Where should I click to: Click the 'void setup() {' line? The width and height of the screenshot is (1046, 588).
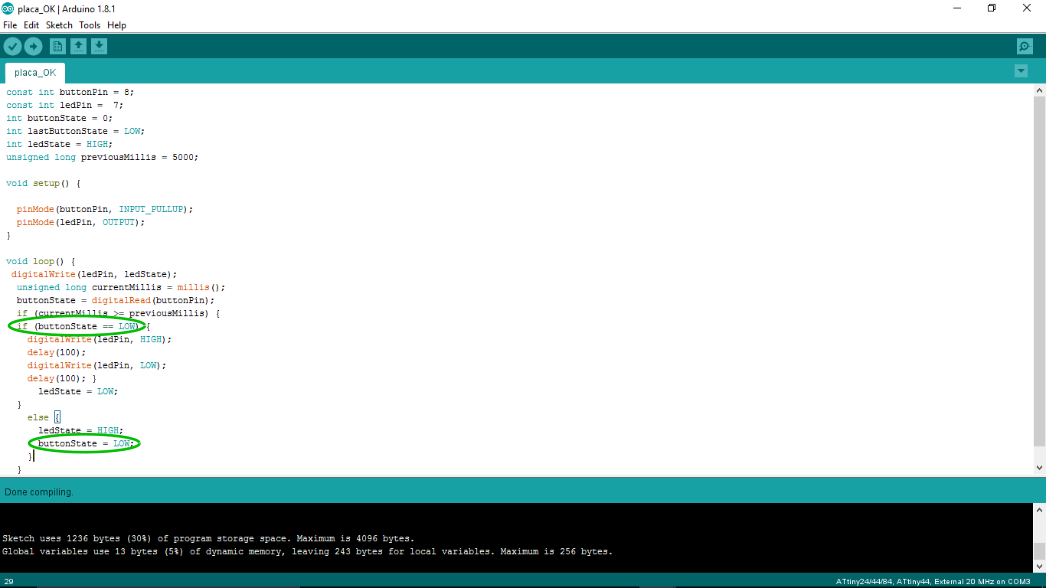coord(43,184)
